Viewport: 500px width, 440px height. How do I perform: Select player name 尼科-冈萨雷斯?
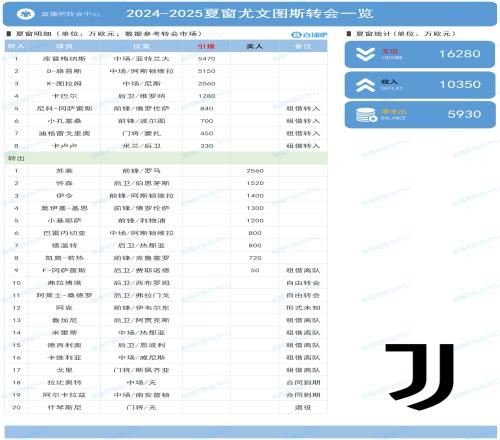coord(64,108)
